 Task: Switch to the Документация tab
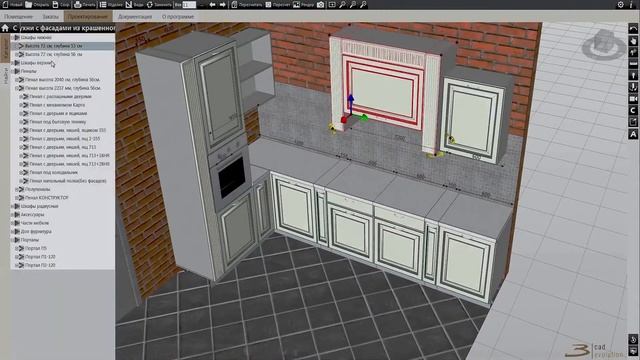135,17
